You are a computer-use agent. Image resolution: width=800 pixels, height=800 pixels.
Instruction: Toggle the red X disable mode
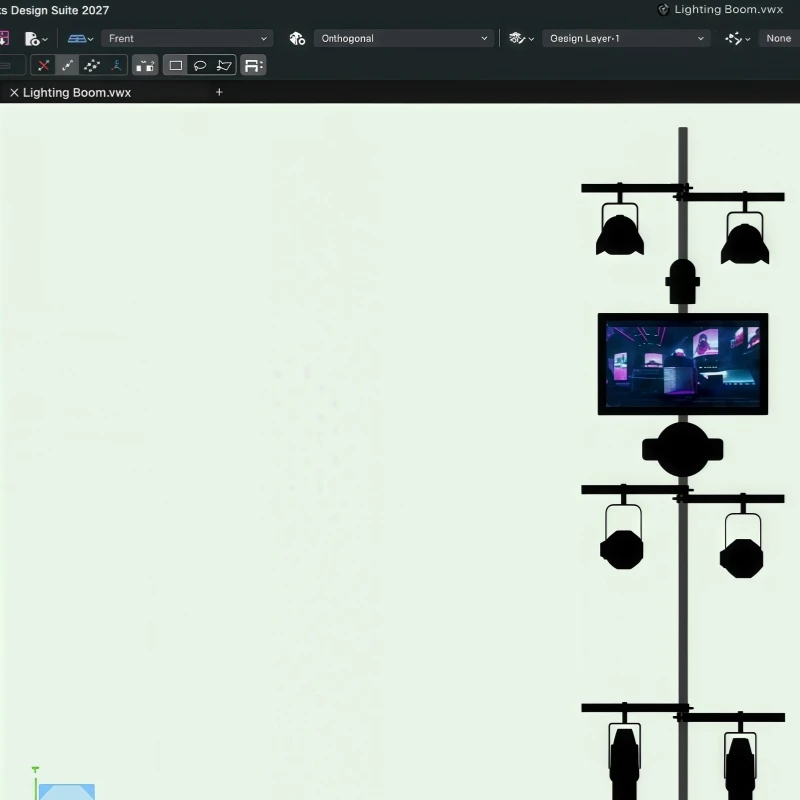click(x=43, y=65)
